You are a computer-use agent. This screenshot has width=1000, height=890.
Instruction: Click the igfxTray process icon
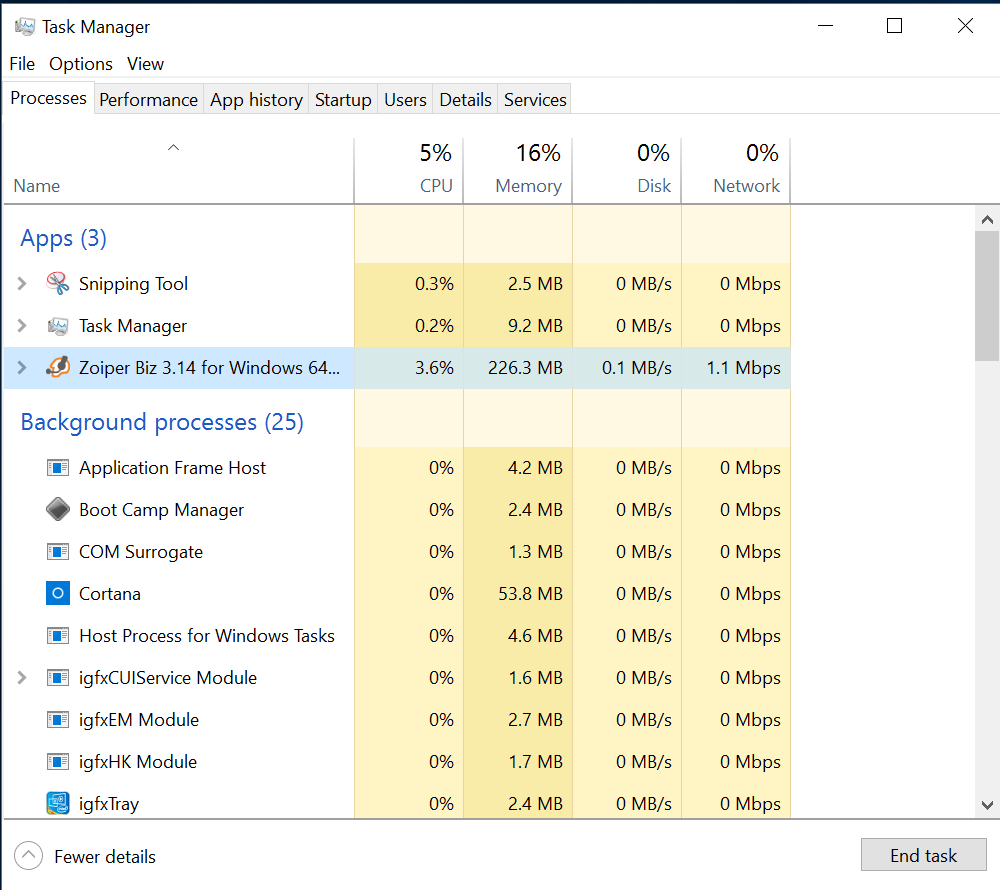point(58,803)
